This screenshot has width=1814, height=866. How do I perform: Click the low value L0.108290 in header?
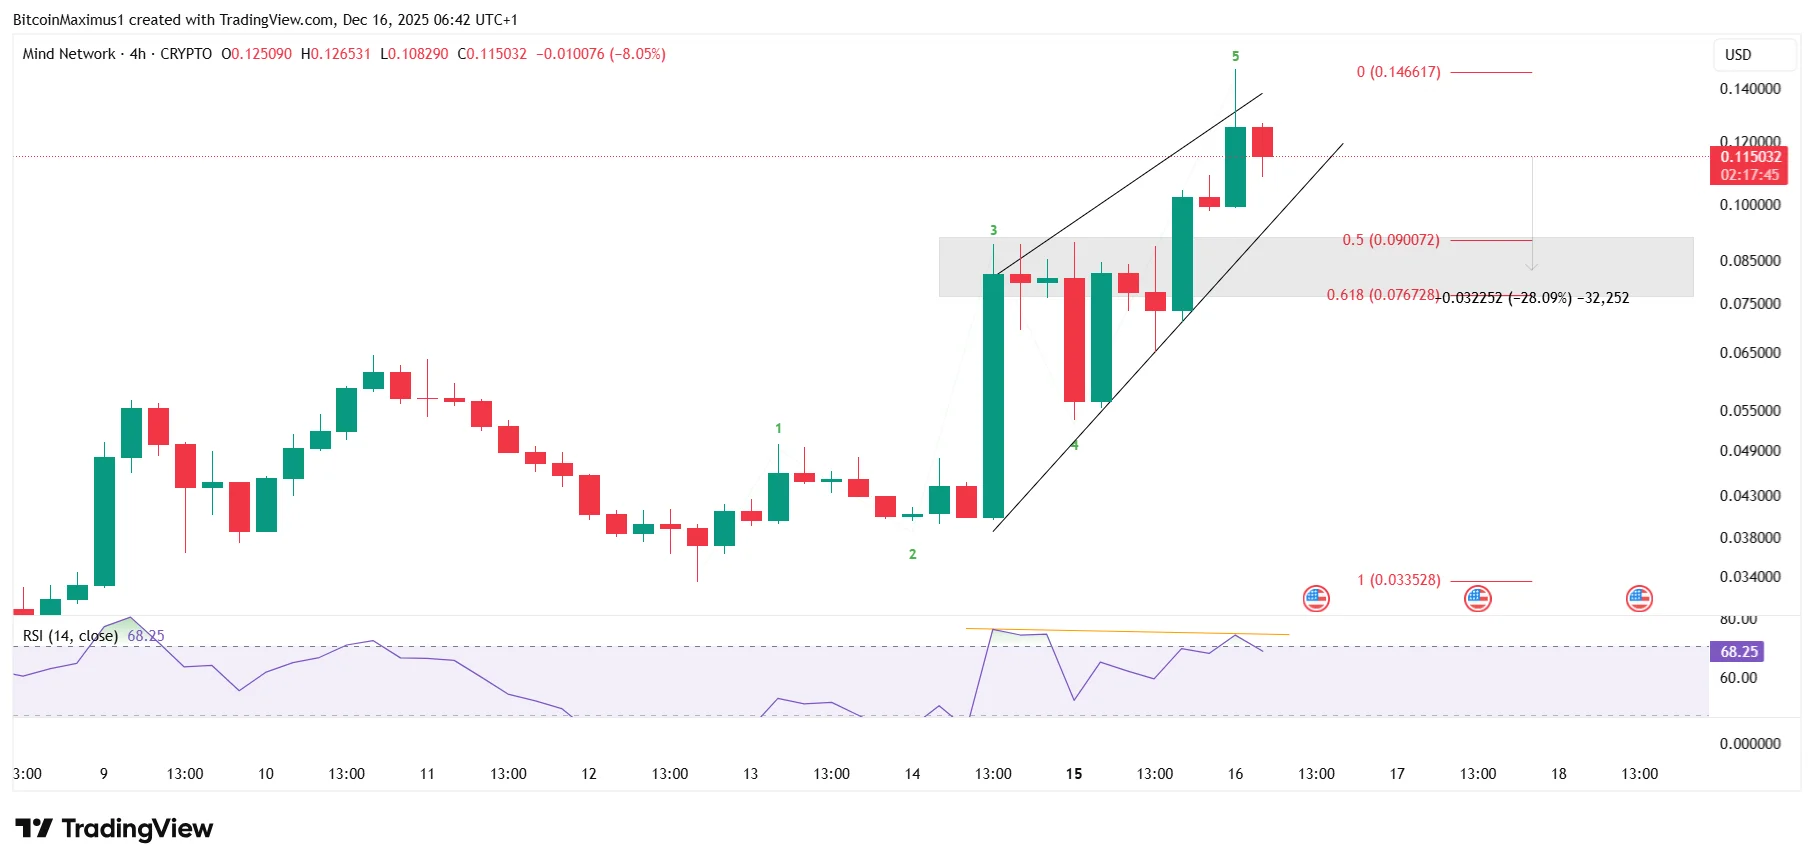(x=414, y=54)
